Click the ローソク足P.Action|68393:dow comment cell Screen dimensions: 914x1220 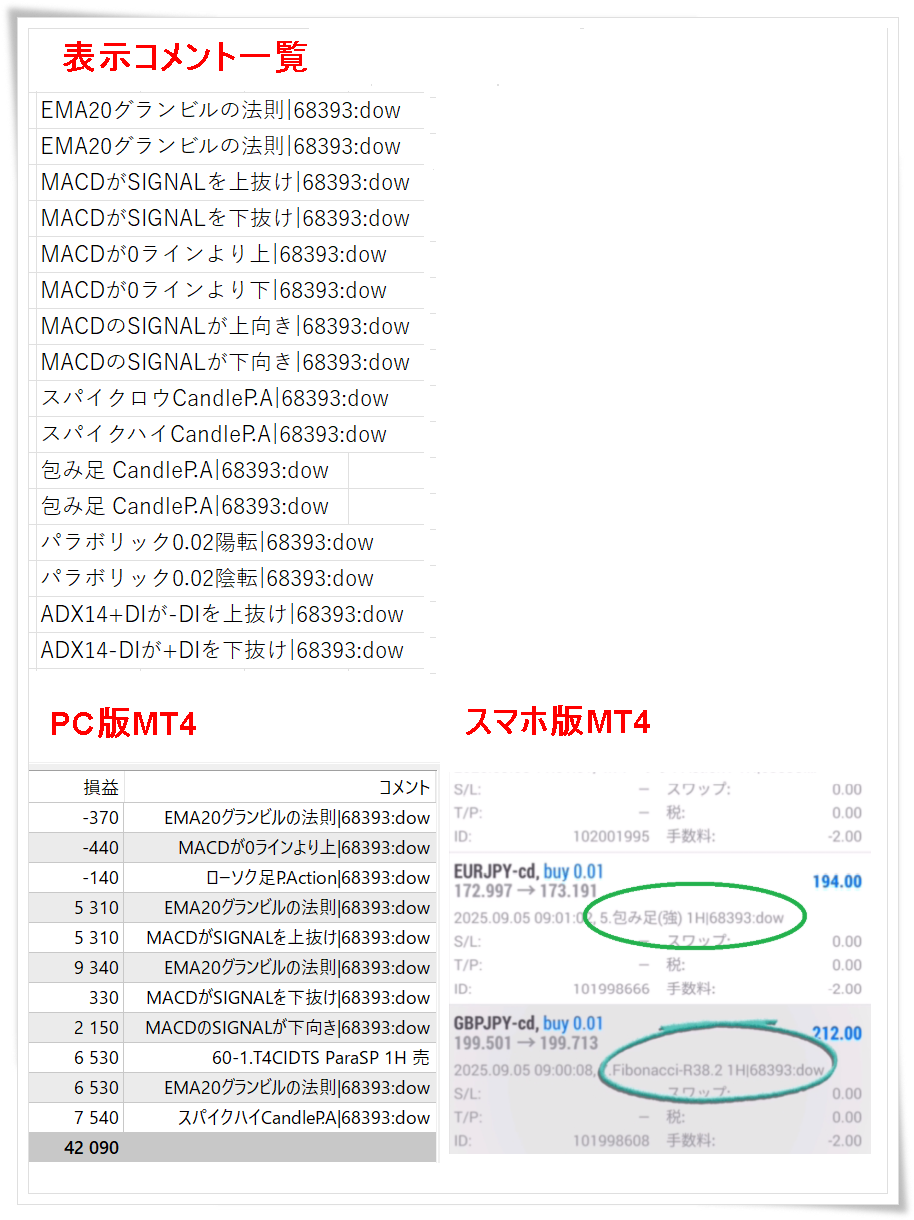(280, 878)
